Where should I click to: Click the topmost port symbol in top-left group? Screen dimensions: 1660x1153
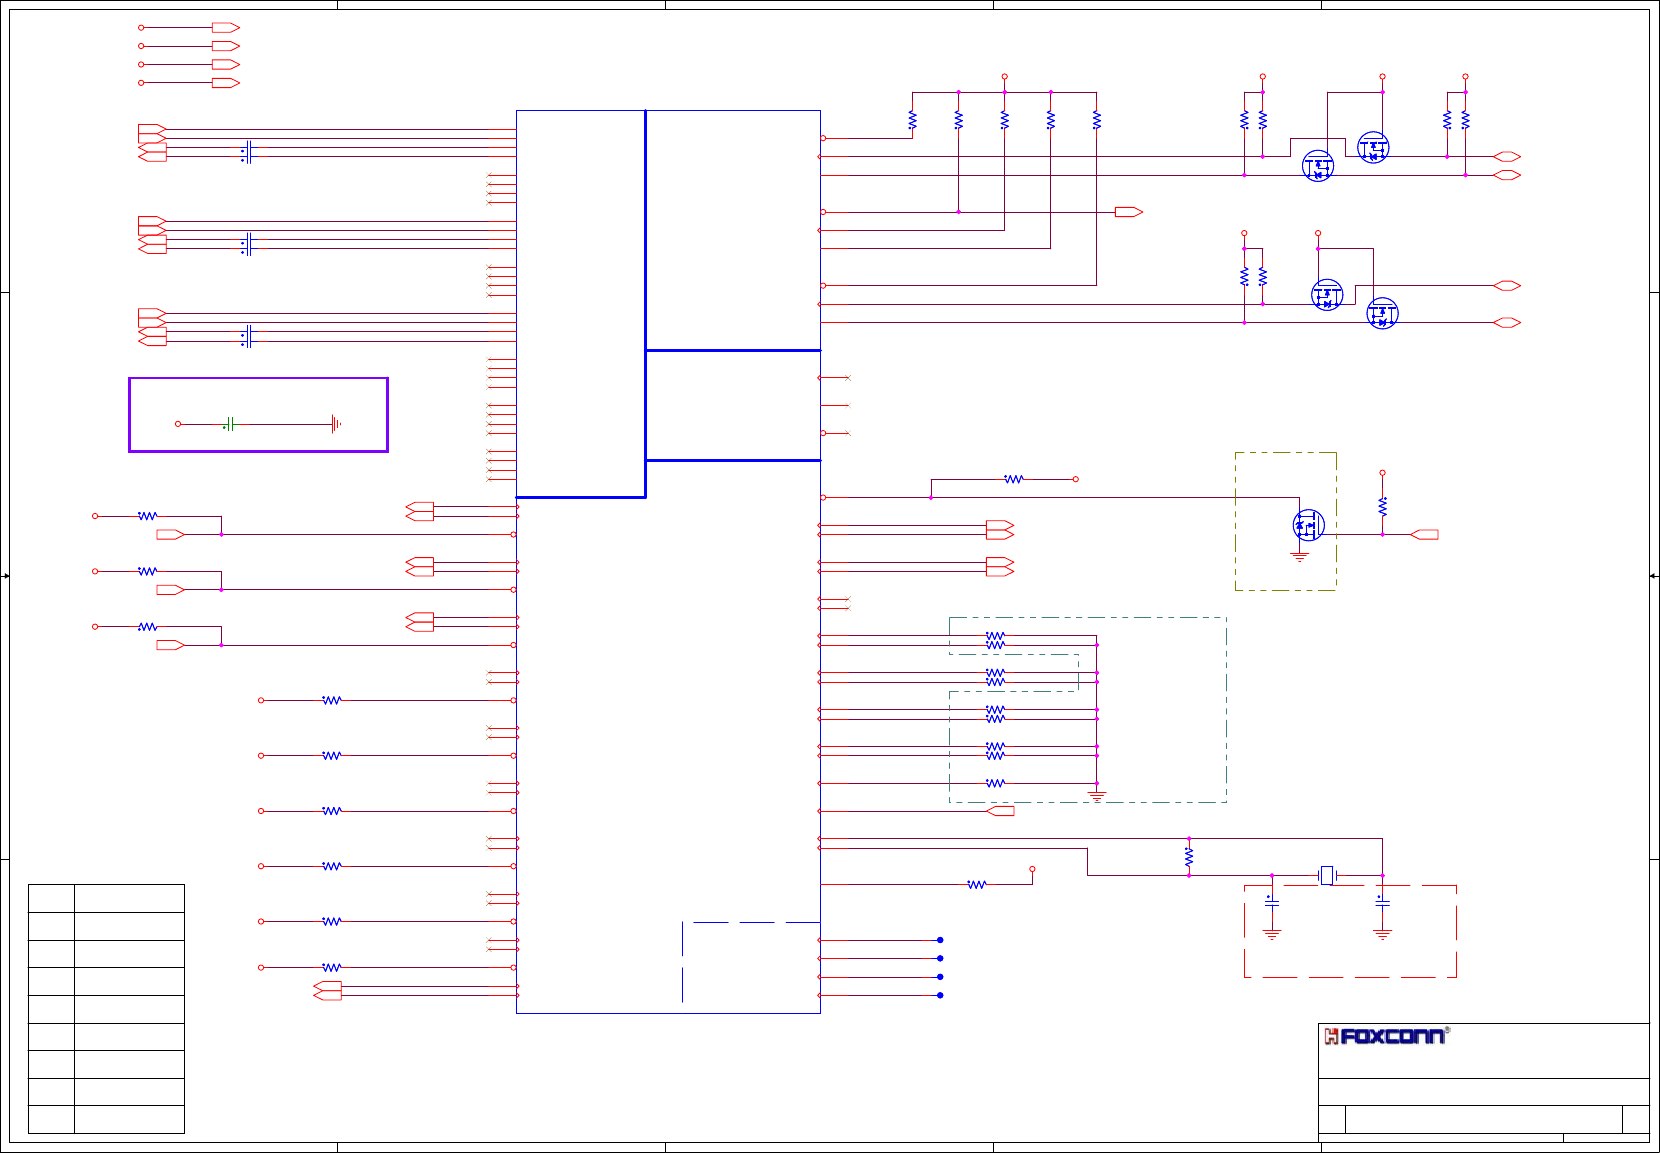coord(226,28)
